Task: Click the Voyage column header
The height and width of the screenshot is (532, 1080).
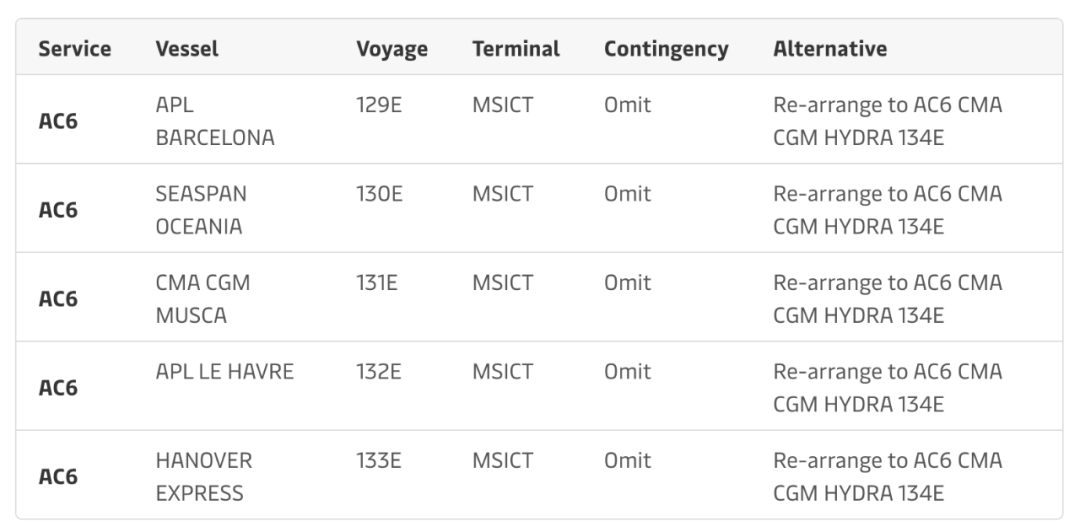Action: tap(392, 48)
